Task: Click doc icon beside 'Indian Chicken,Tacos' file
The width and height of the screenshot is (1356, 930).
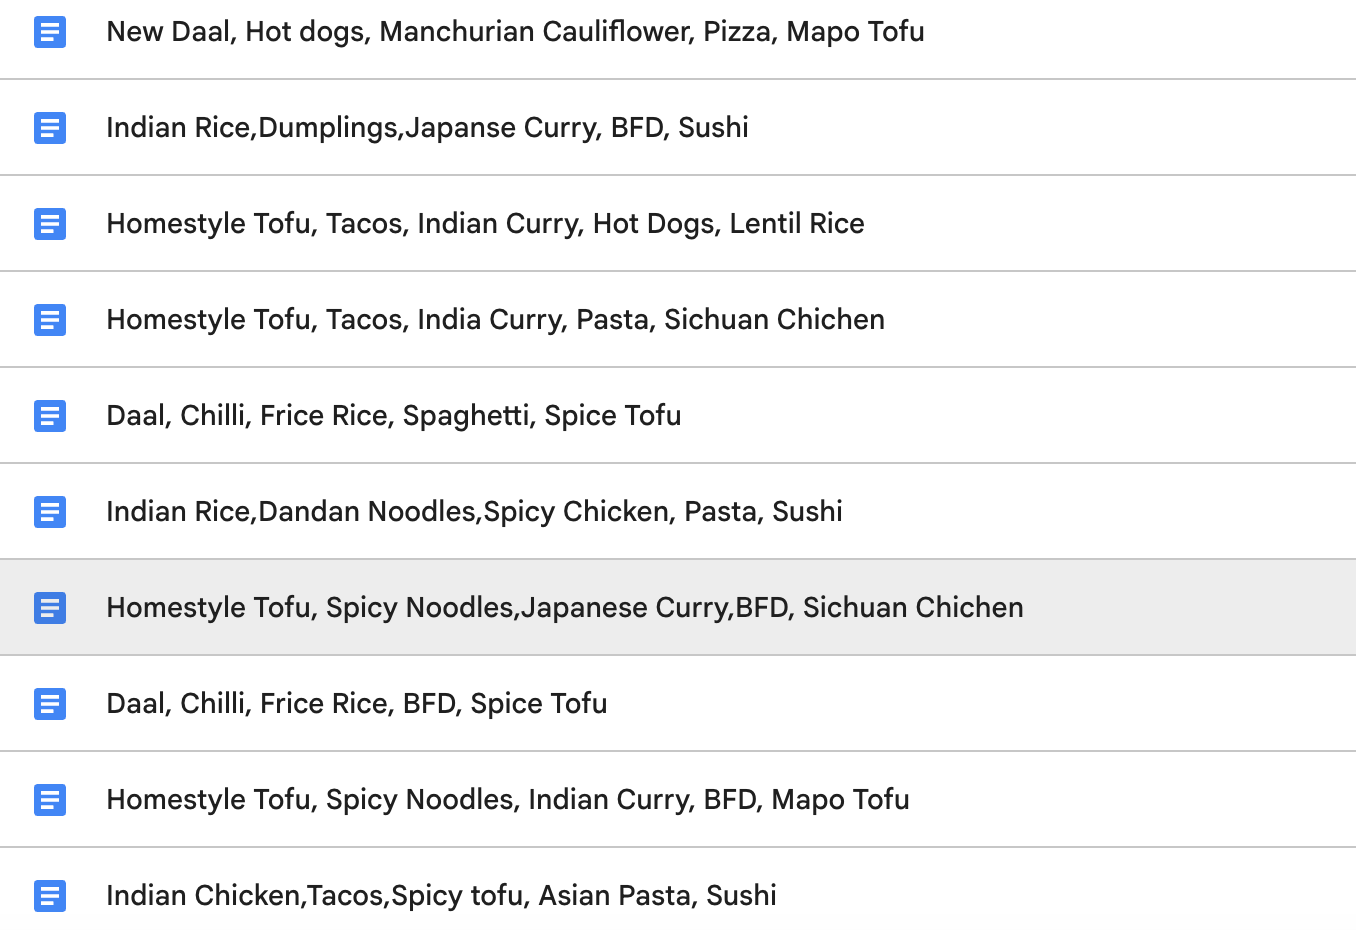Action: [50, 896]
